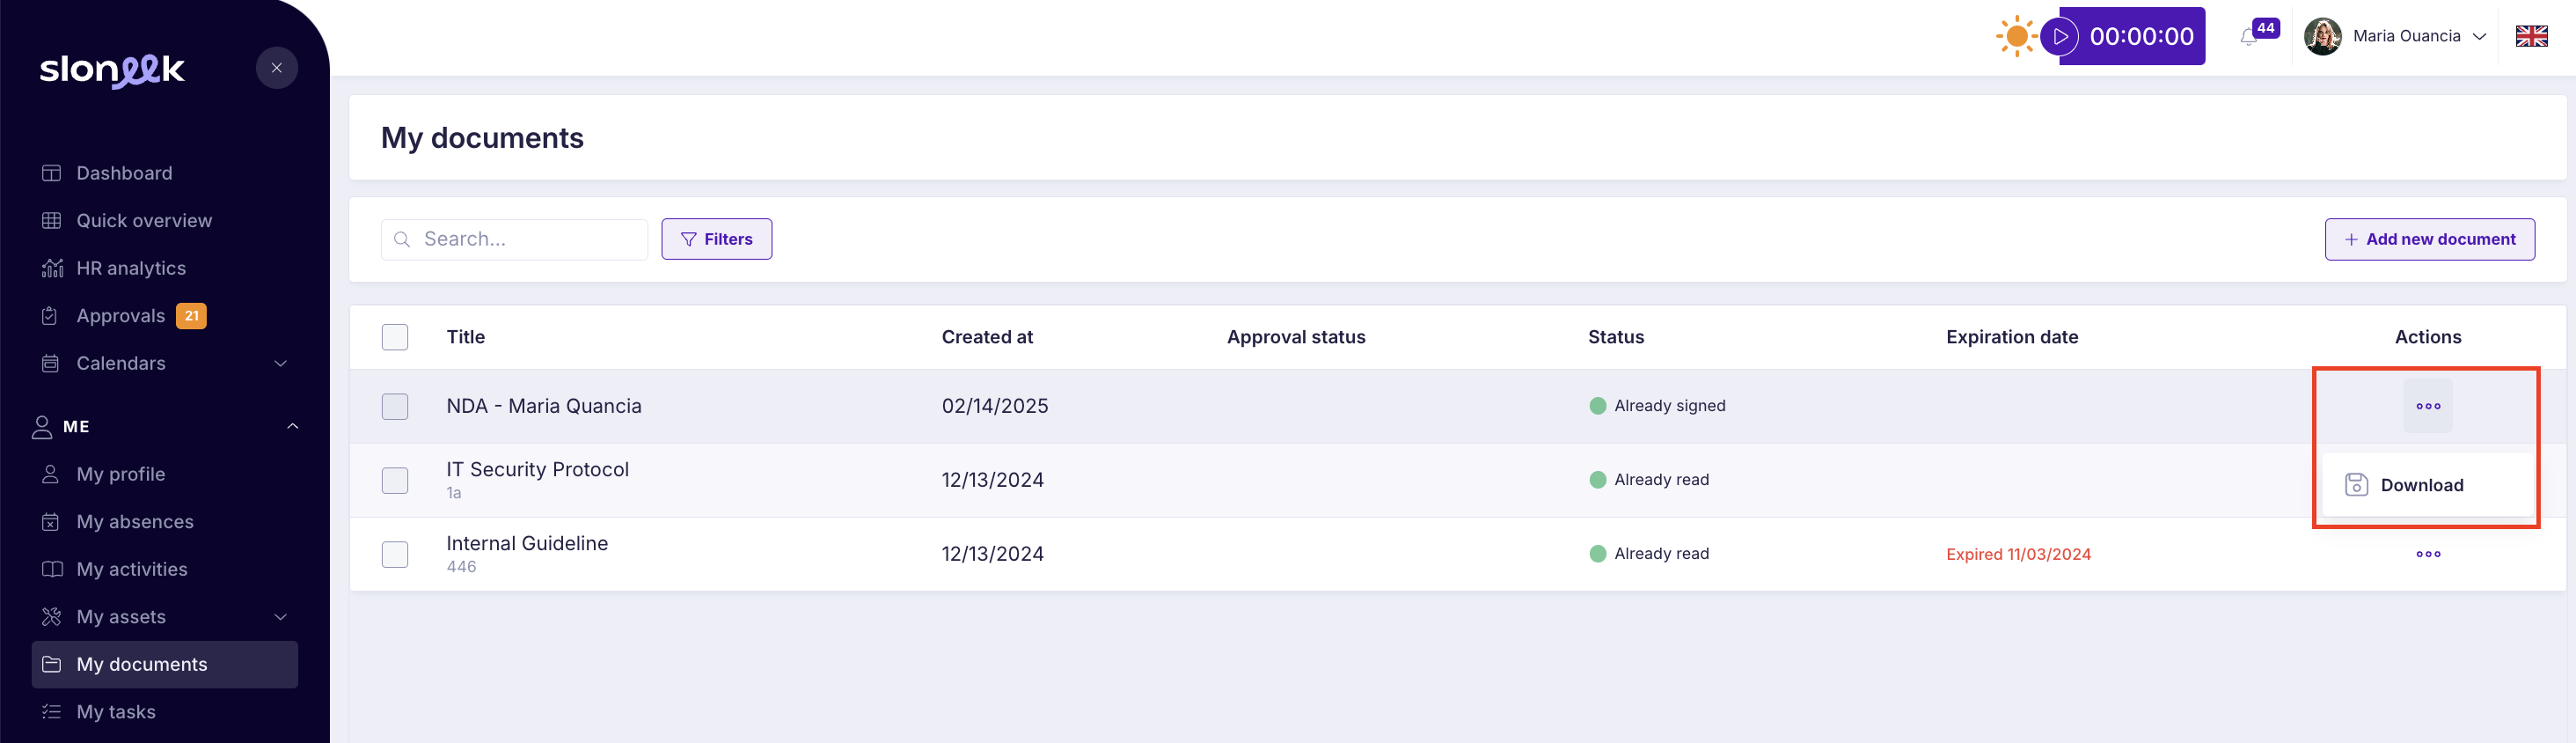Check the IT Security Protocol row checkbox
The image size is (2576, 743).
(395, 480)
